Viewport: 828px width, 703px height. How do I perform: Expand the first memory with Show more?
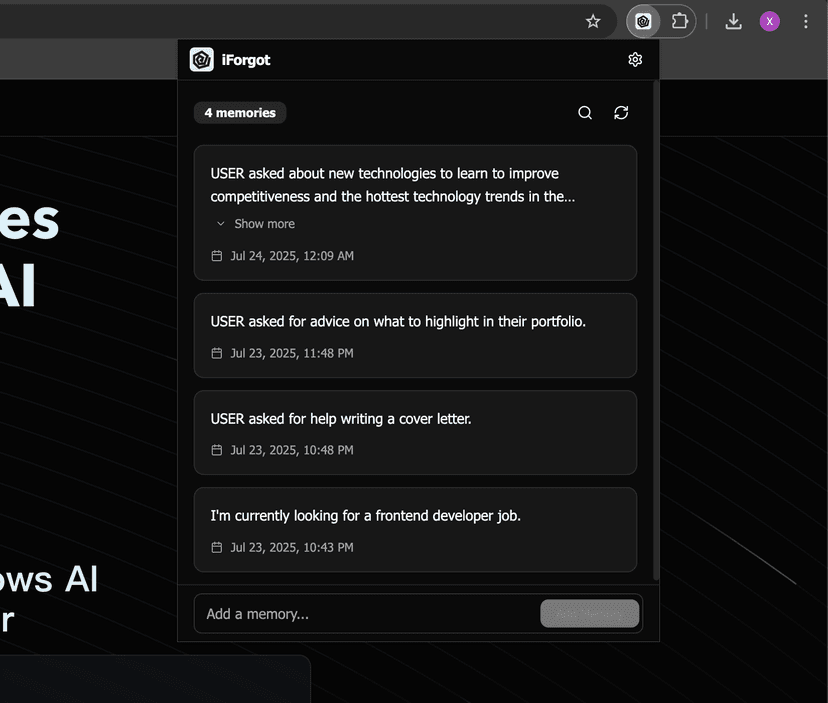[x=264, y=224]
